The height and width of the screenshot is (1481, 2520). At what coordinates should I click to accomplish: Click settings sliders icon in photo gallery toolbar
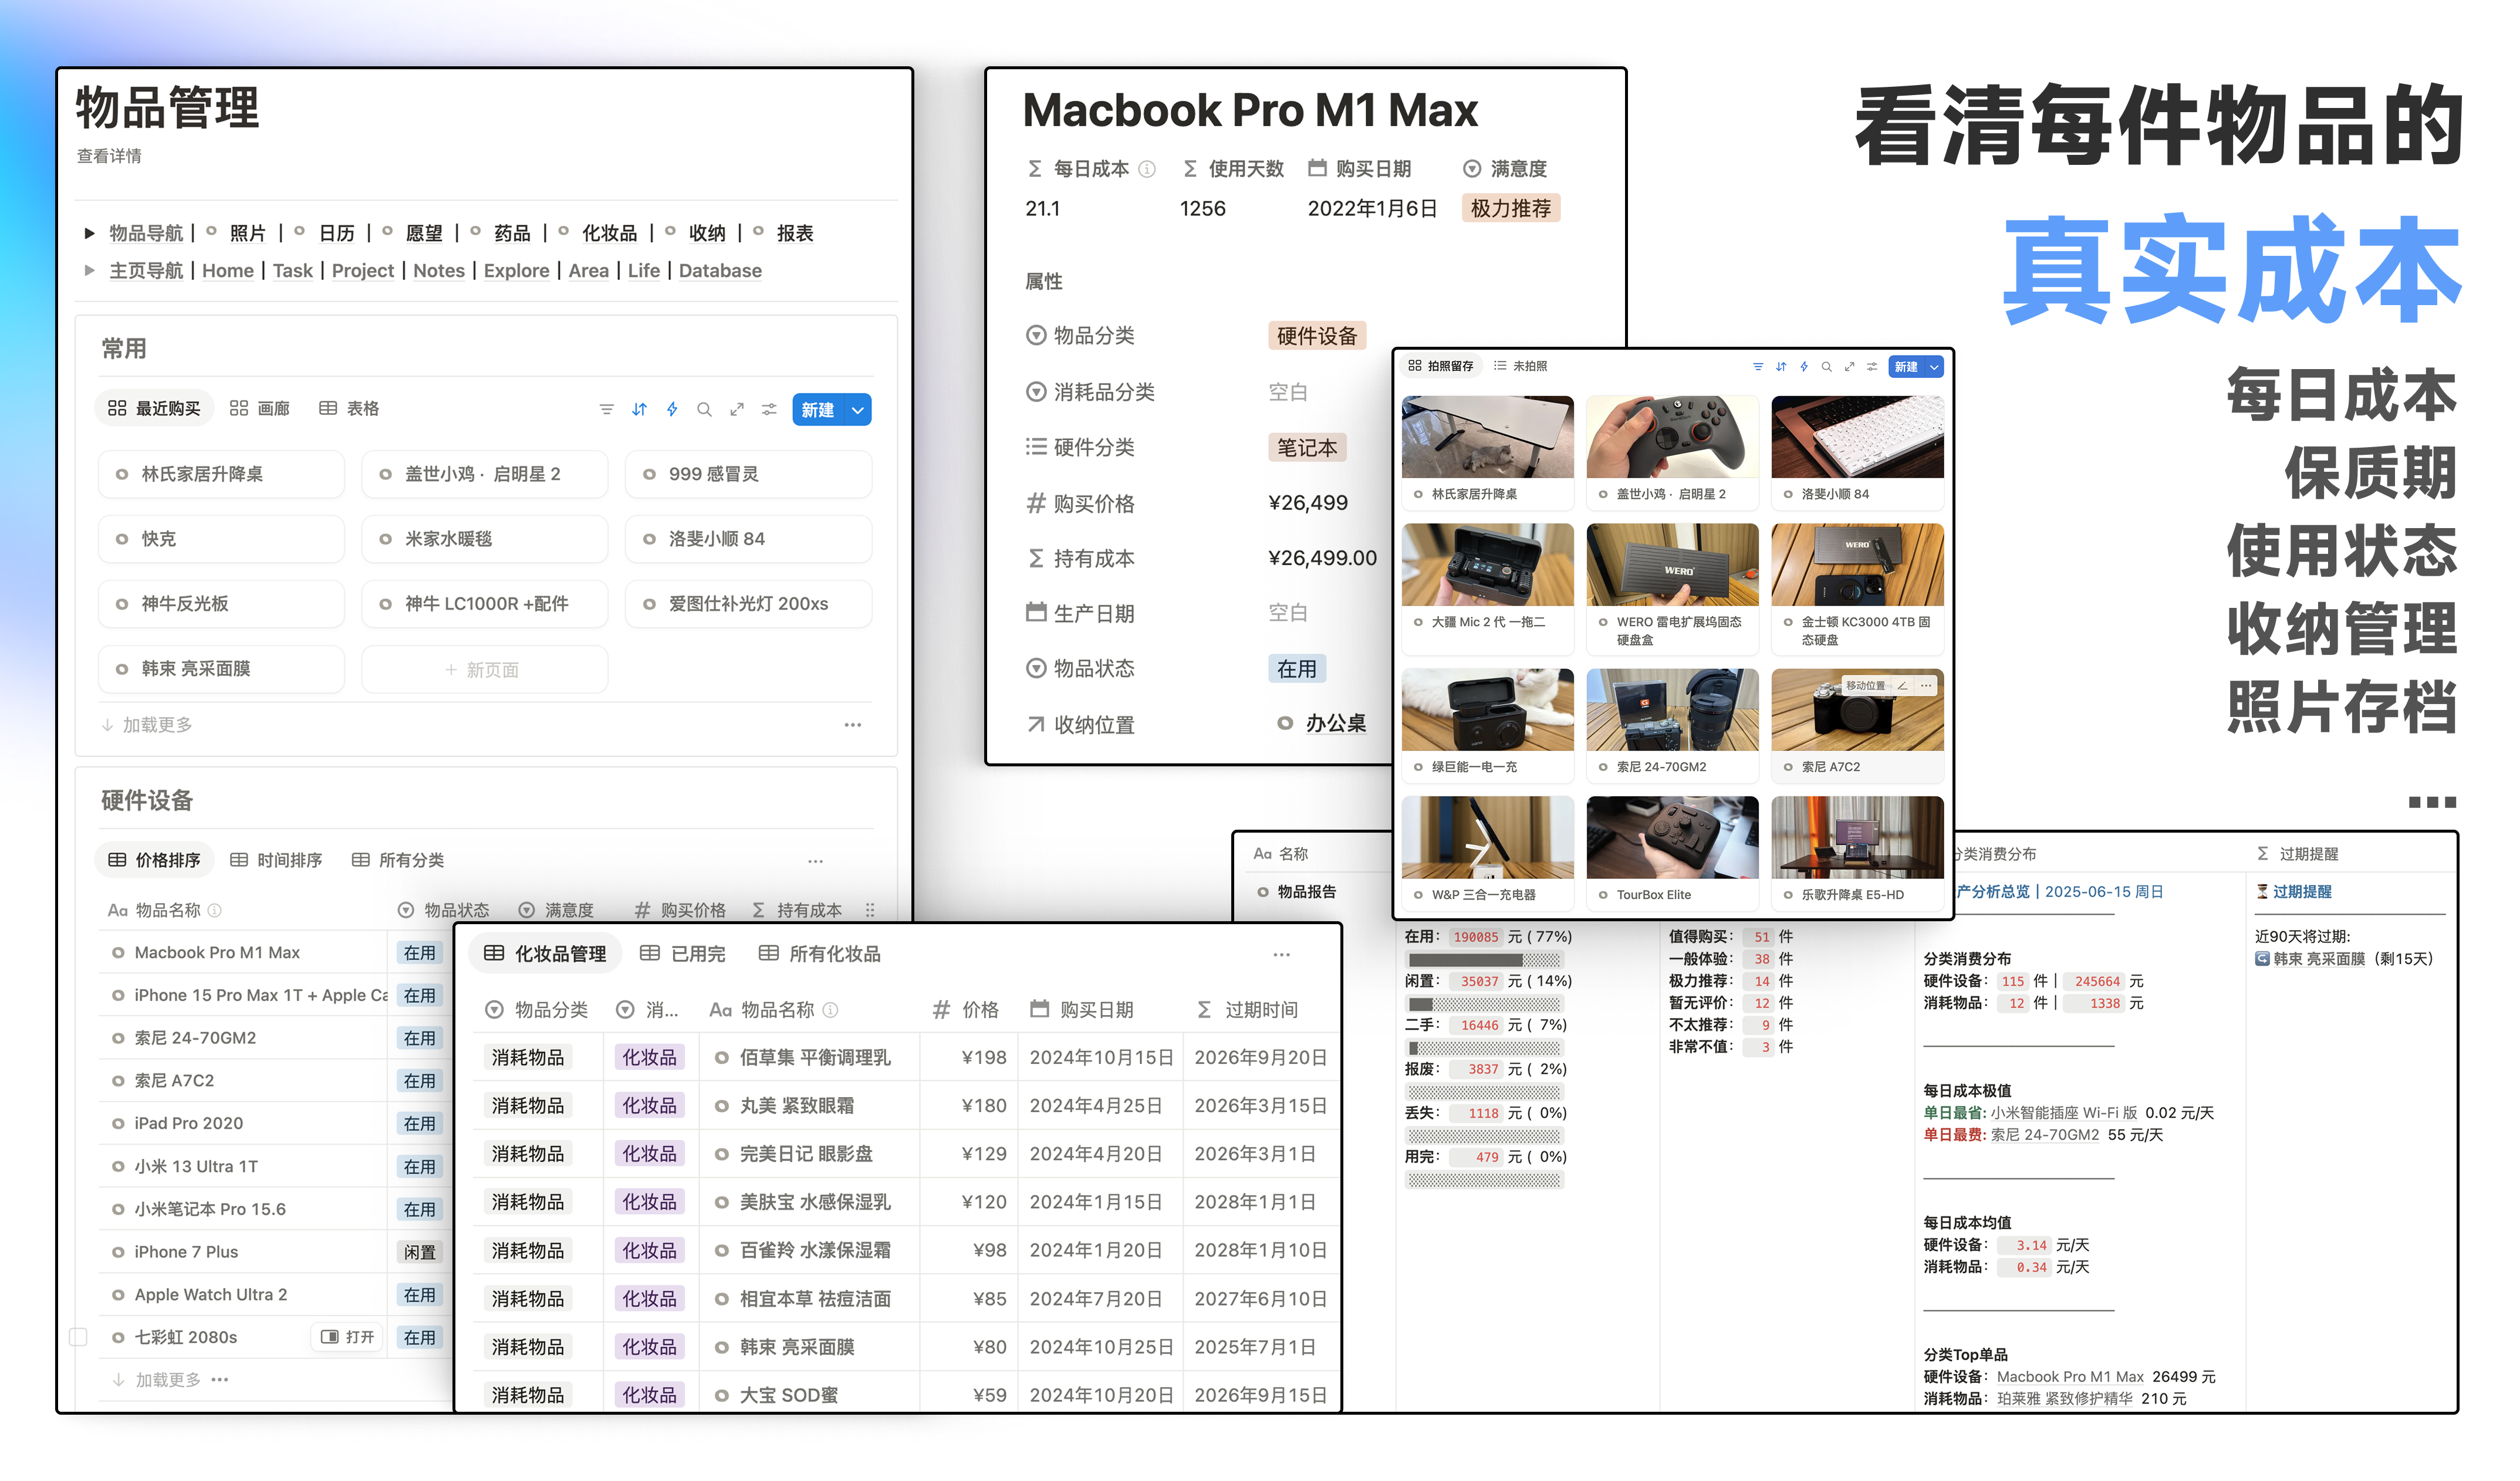tap(1872, 367)
